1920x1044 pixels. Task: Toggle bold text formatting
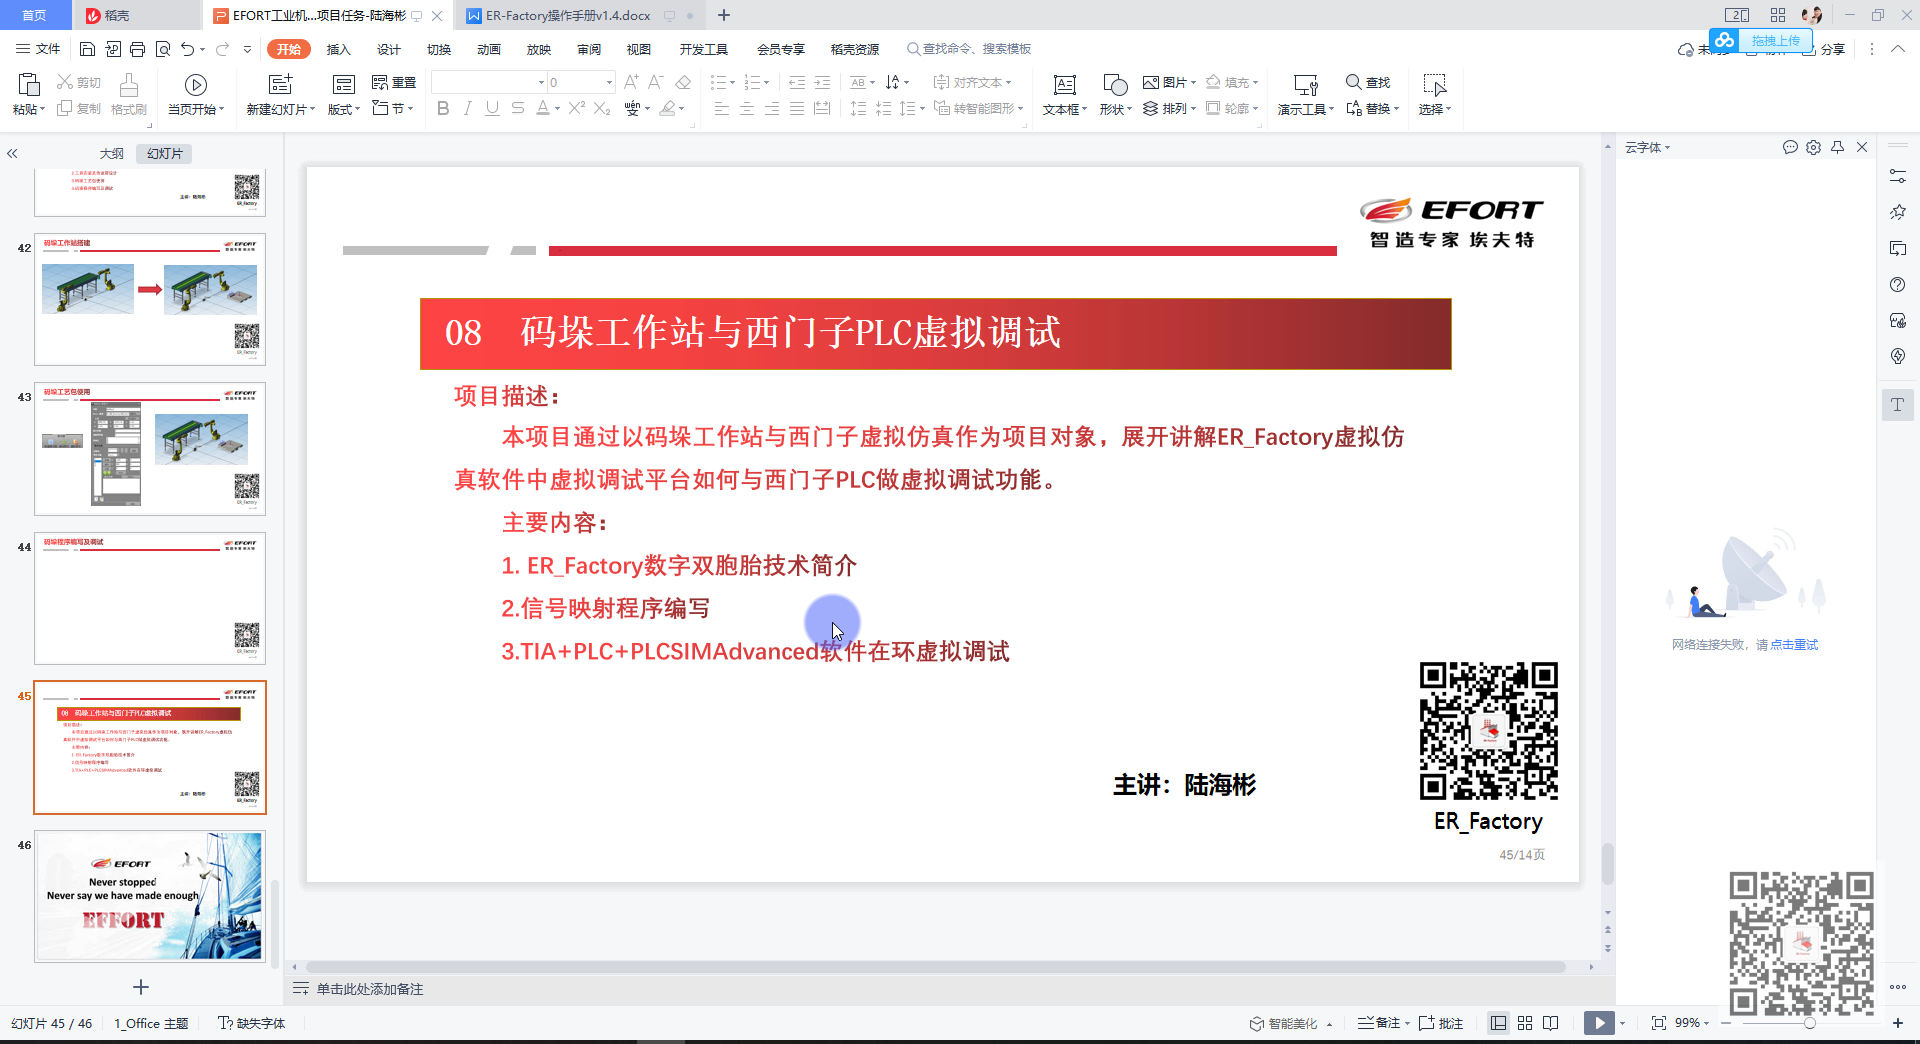[443, 108]
